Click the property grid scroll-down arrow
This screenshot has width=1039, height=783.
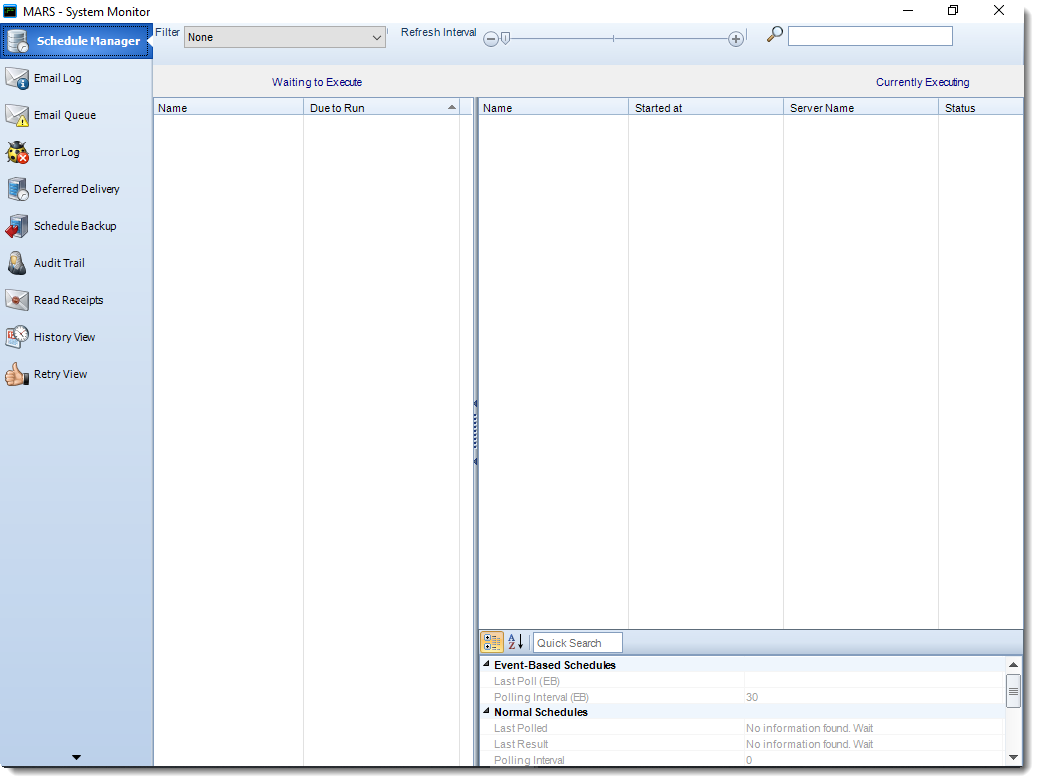pyautogui.click(x=1013, y=757)
